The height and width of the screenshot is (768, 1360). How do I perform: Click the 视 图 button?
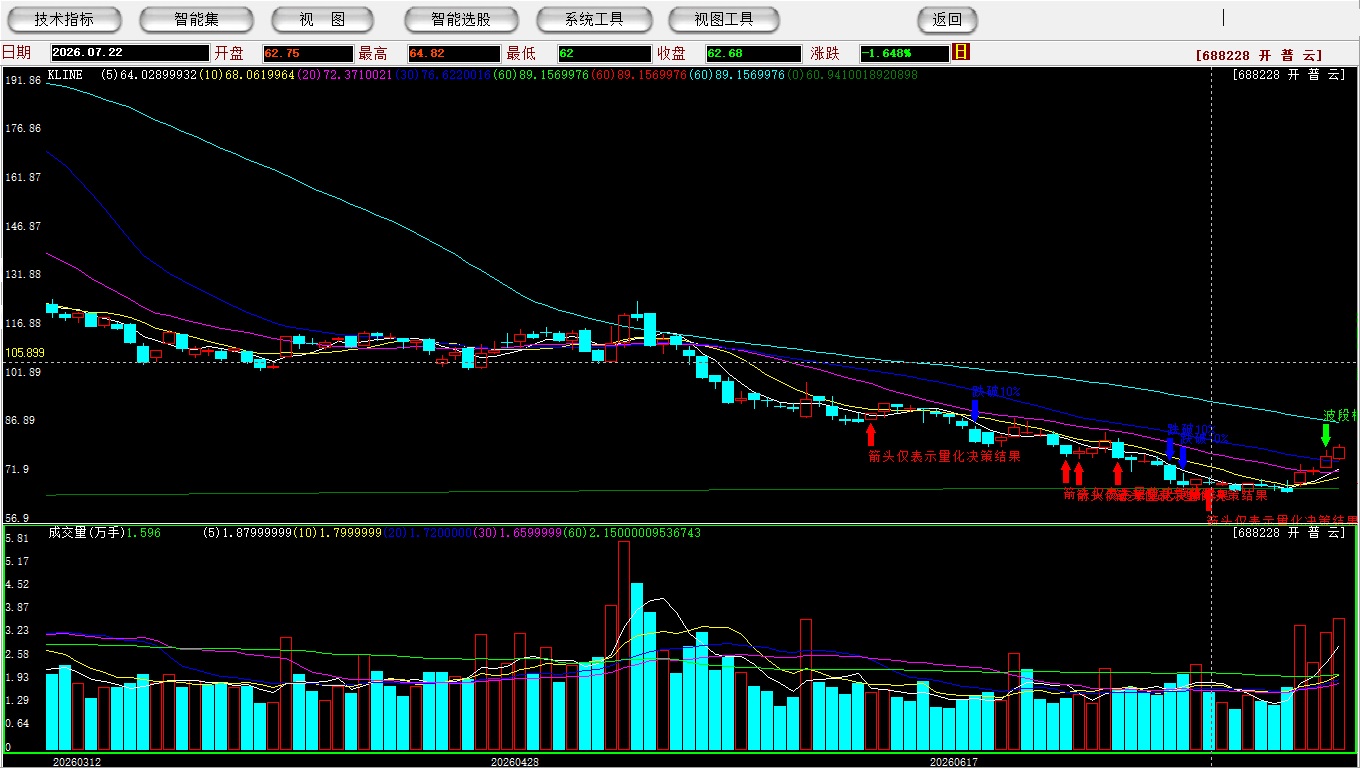322,19
